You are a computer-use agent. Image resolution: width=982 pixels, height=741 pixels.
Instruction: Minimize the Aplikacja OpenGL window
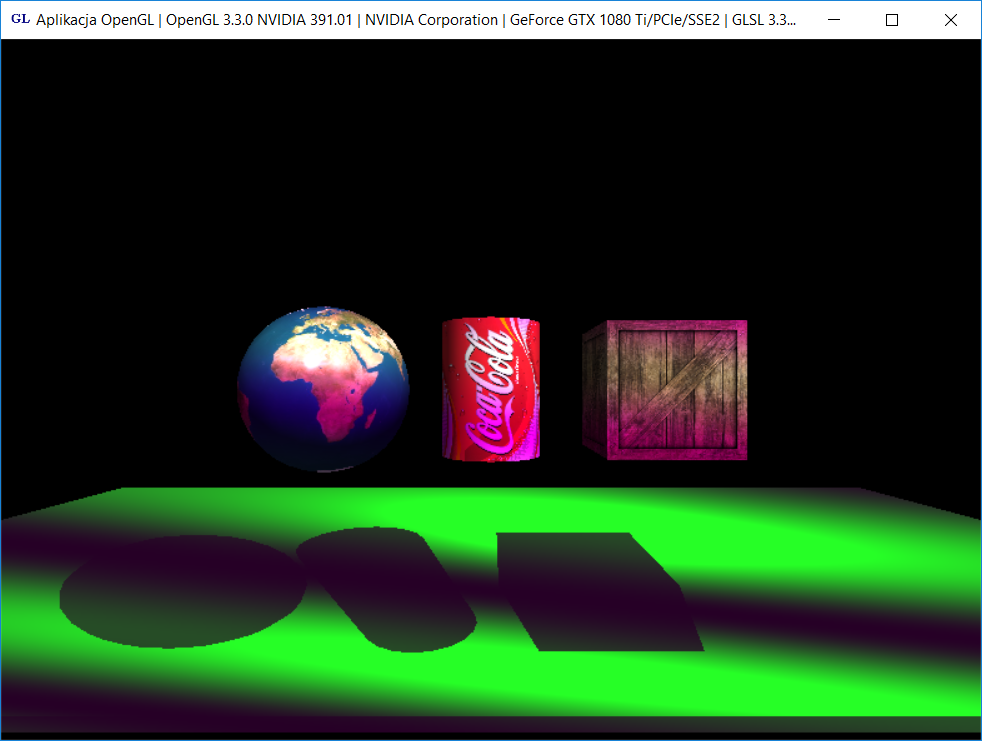pyautogui.click(x=834, y=20)
